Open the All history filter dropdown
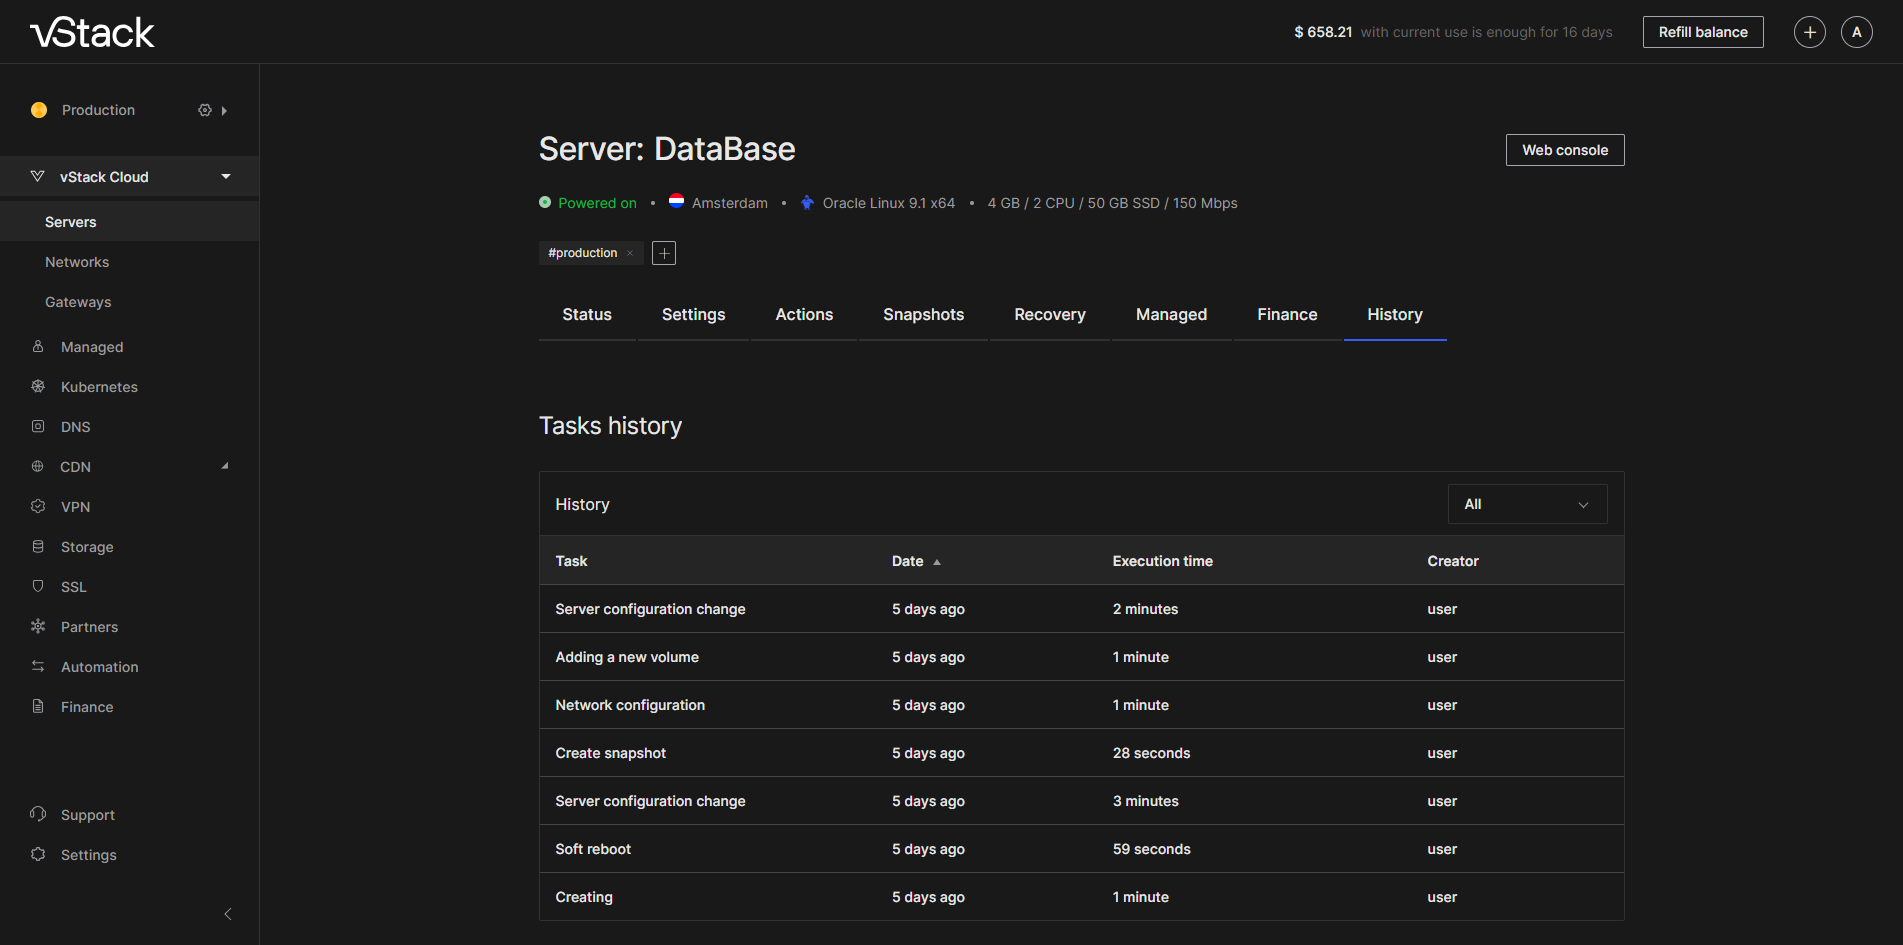 [1527, 504]
